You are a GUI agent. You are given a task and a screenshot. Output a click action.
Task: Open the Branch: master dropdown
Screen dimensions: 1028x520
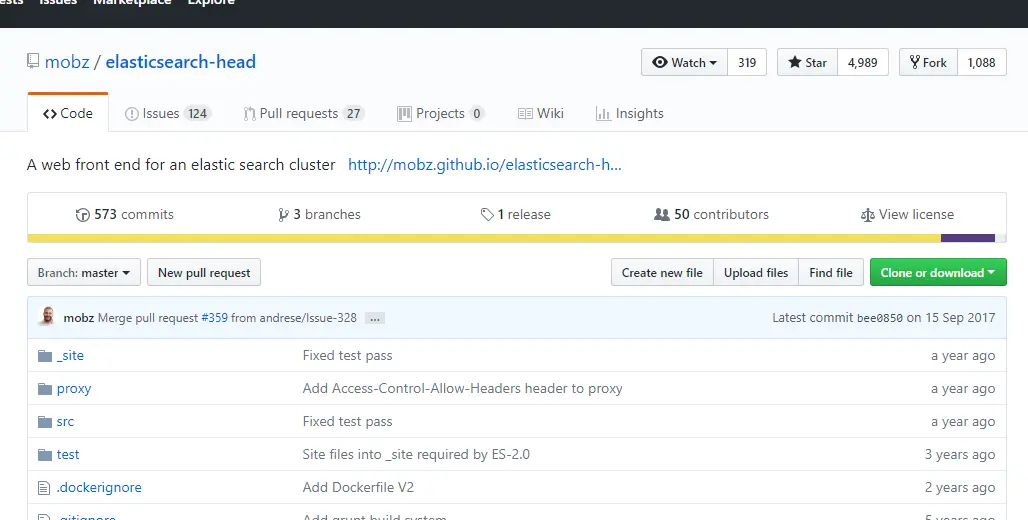point(84,273)
